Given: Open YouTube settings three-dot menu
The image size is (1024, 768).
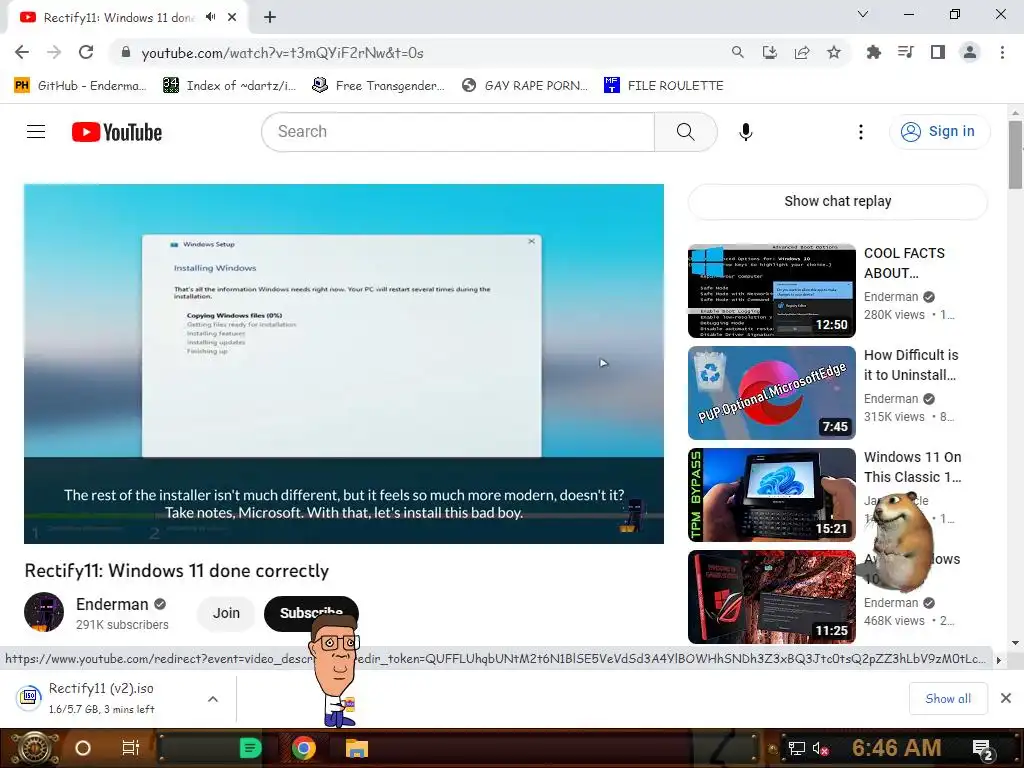Looking at the screenshot, I should (x=861, y=132).
